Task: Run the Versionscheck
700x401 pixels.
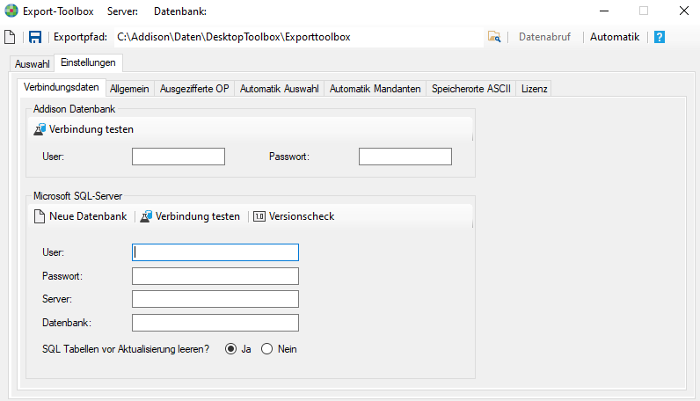Action: (x=294, y=217)
